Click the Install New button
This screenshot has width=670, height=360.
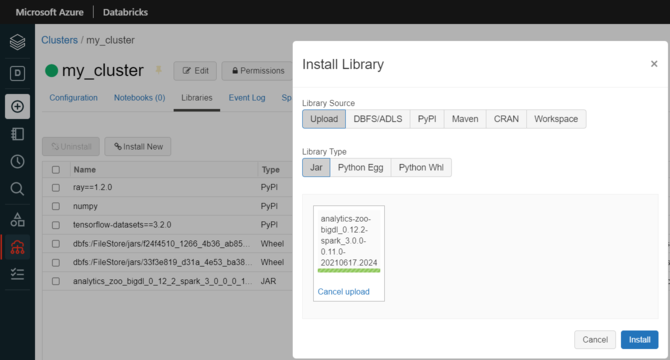pyautogui.click(x=138, y=146)
